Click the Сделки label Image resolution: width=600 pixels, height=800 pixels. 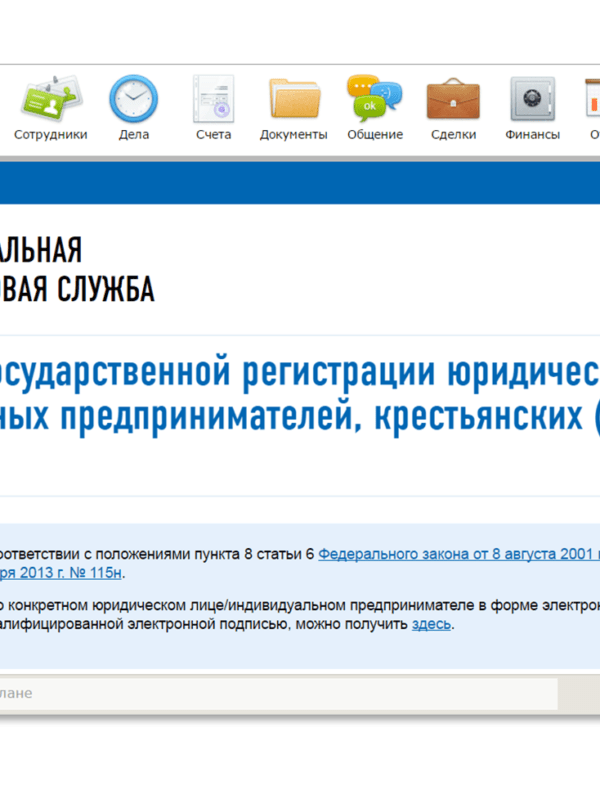[454, 135]
